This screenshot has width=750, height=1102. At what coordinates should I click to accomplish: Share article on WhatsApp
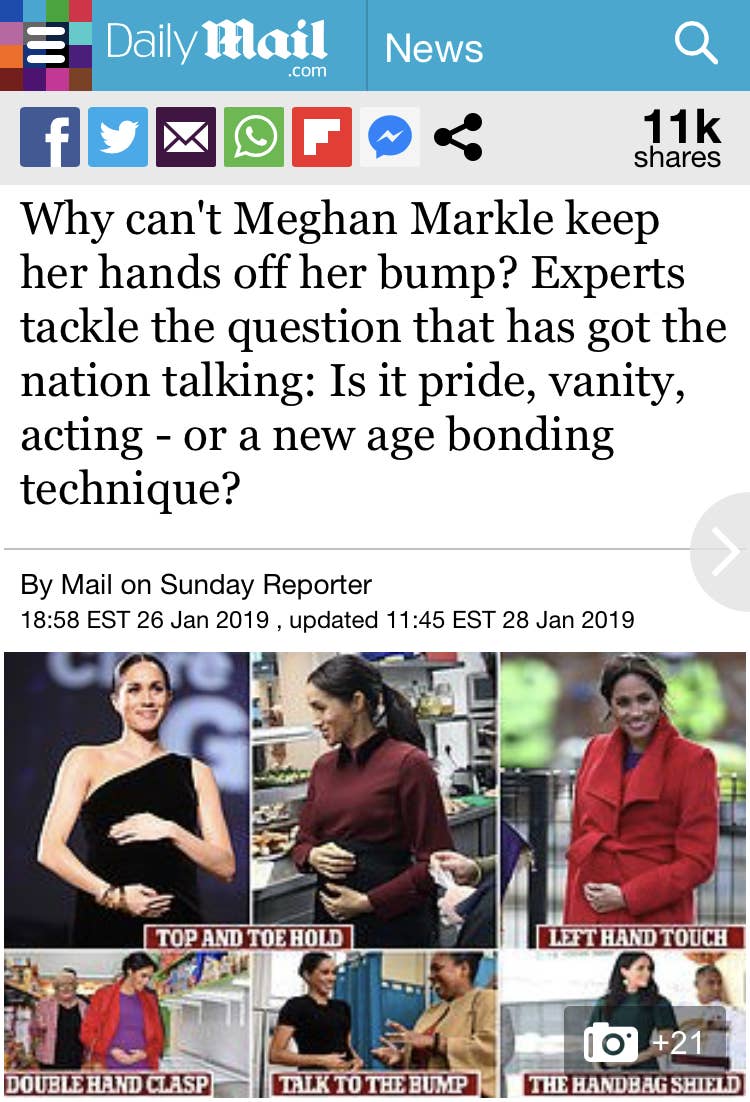(254, 137)
